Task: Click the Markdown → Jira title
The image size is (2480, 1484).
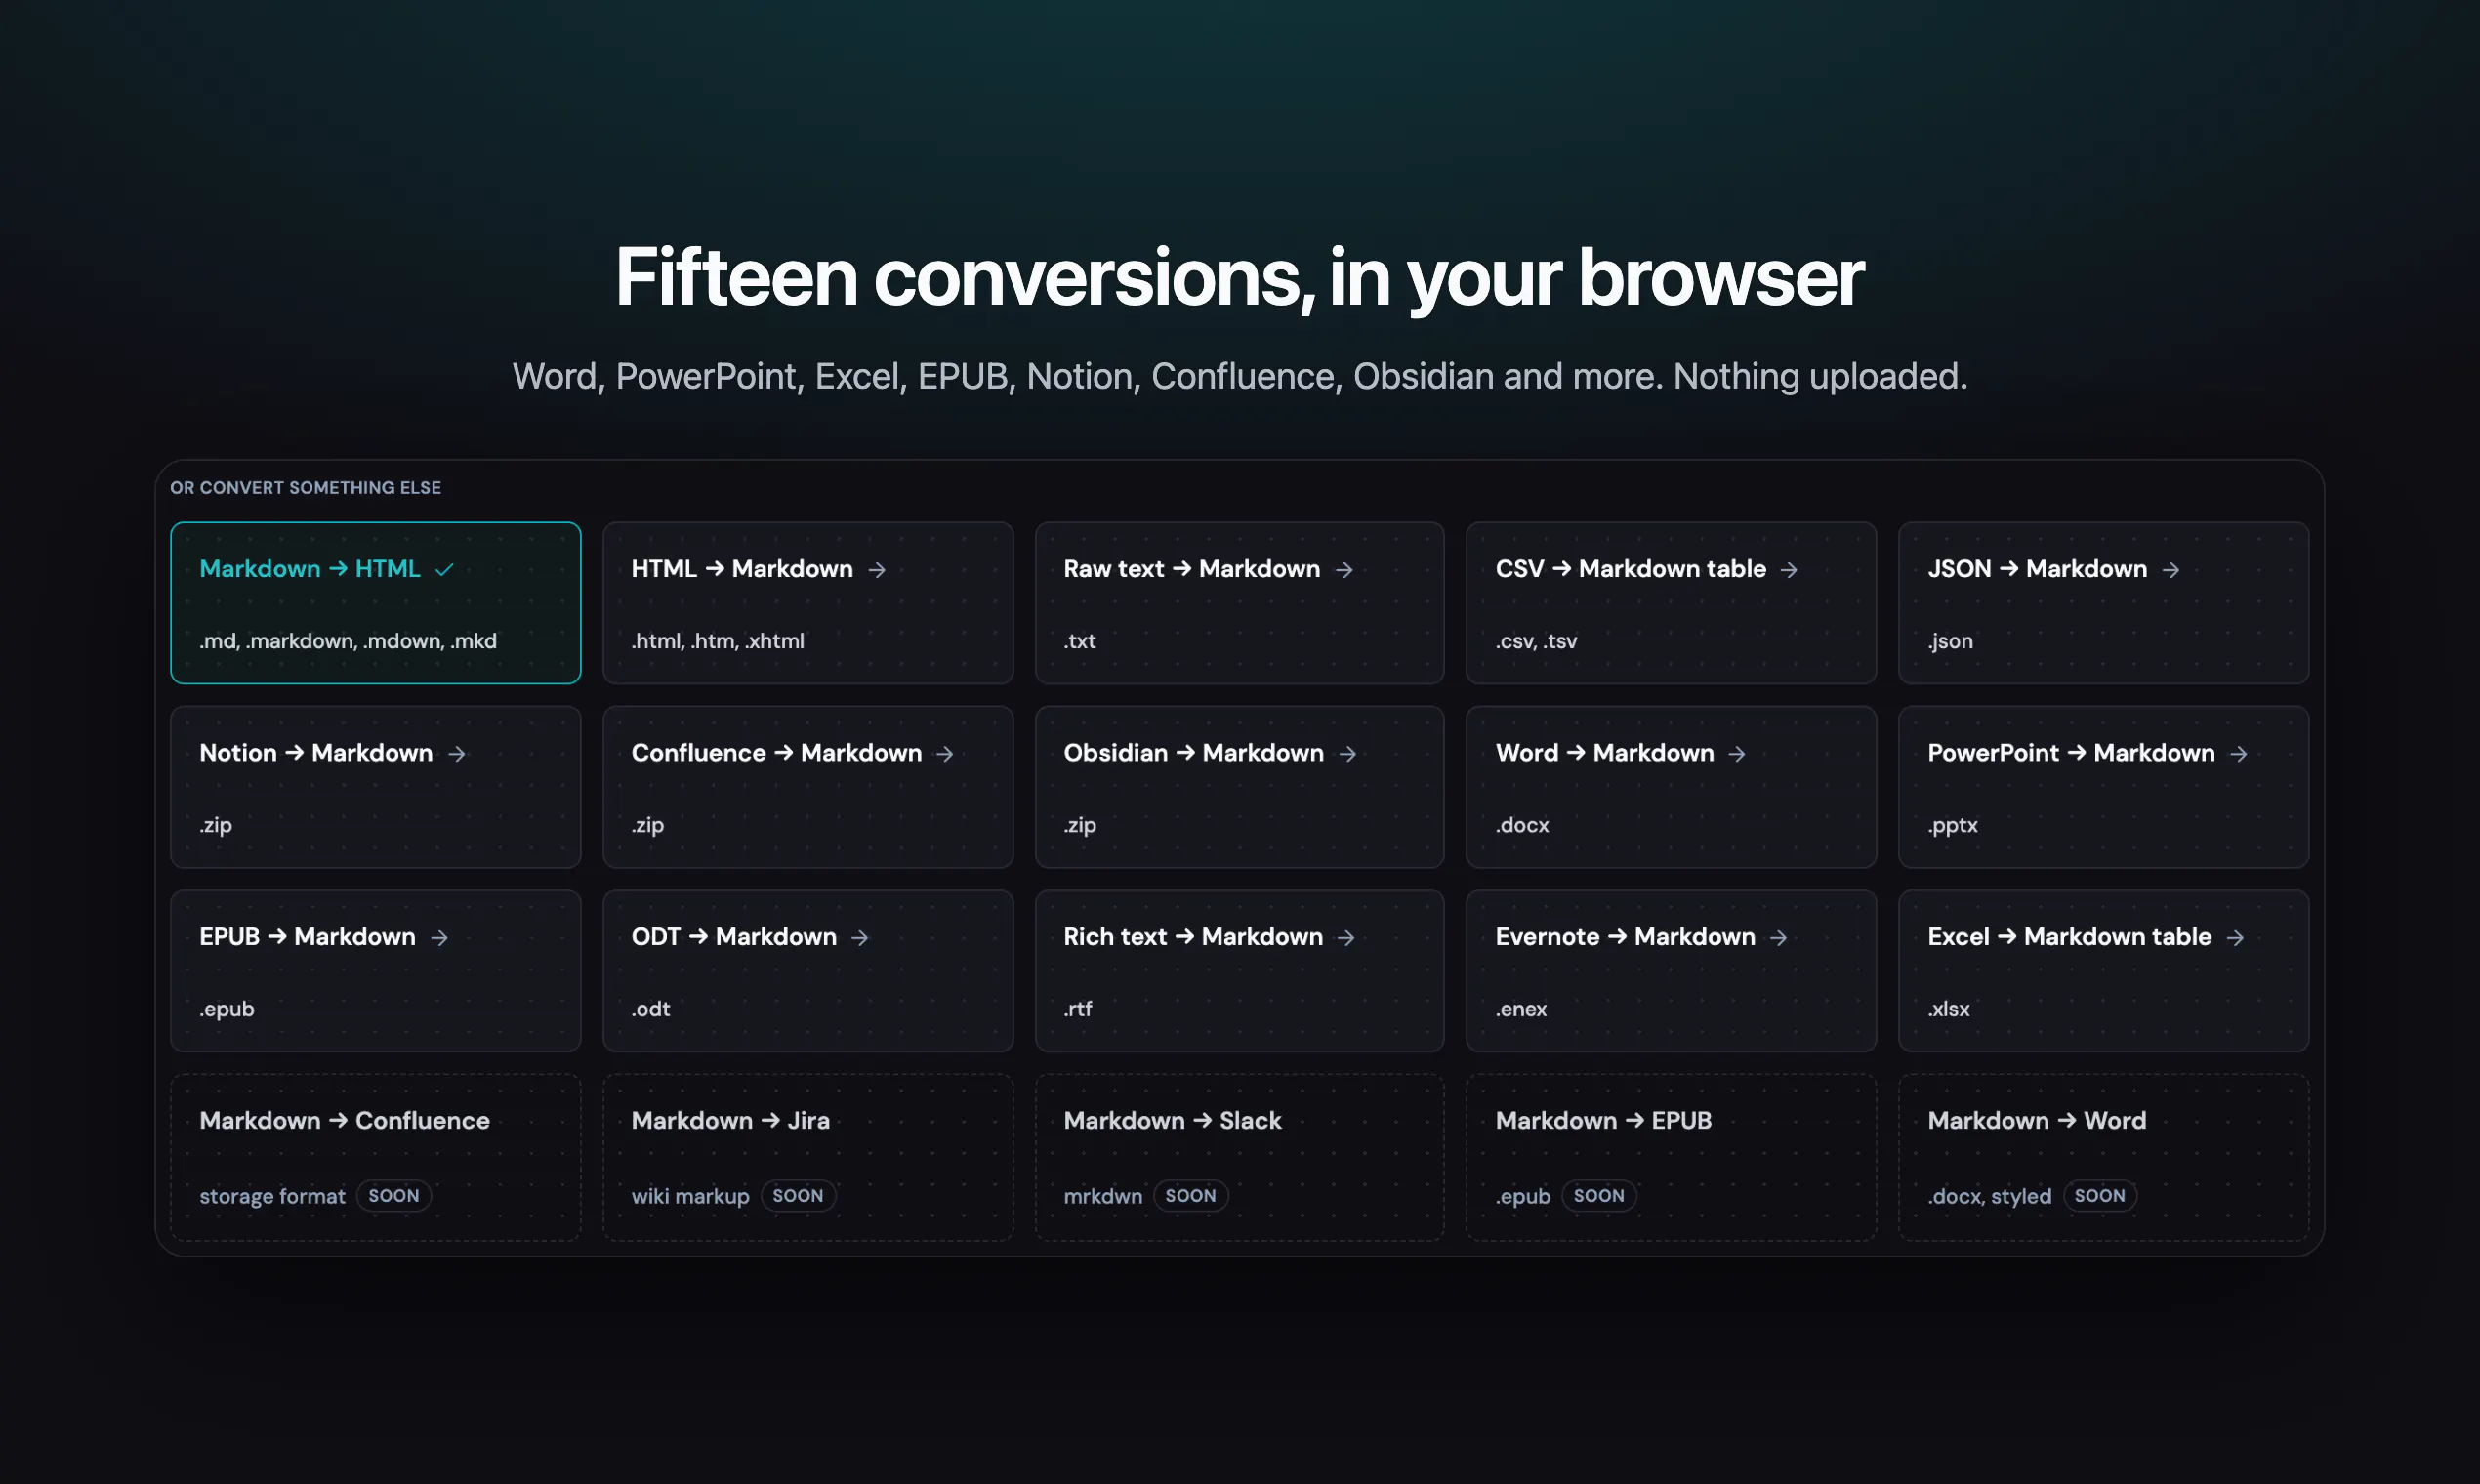Action: (730, 1120)
